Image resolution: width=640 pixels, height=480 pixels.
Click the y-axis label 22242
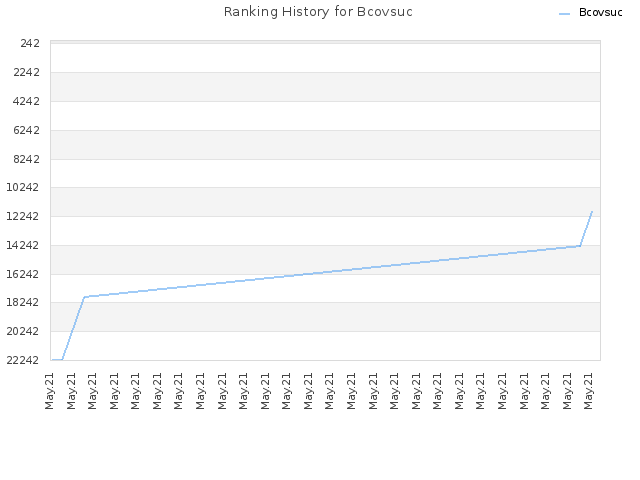click(23, 360)
